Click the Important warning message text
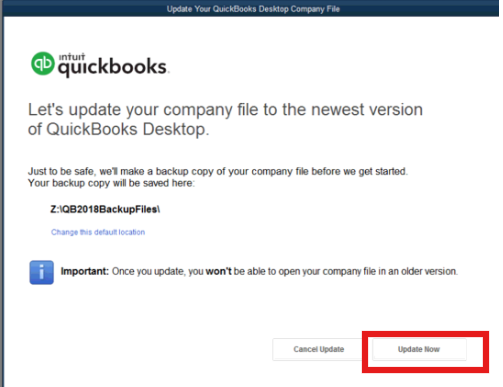Image resolution: width=503 pixels, height=387 pixels. 259,271
